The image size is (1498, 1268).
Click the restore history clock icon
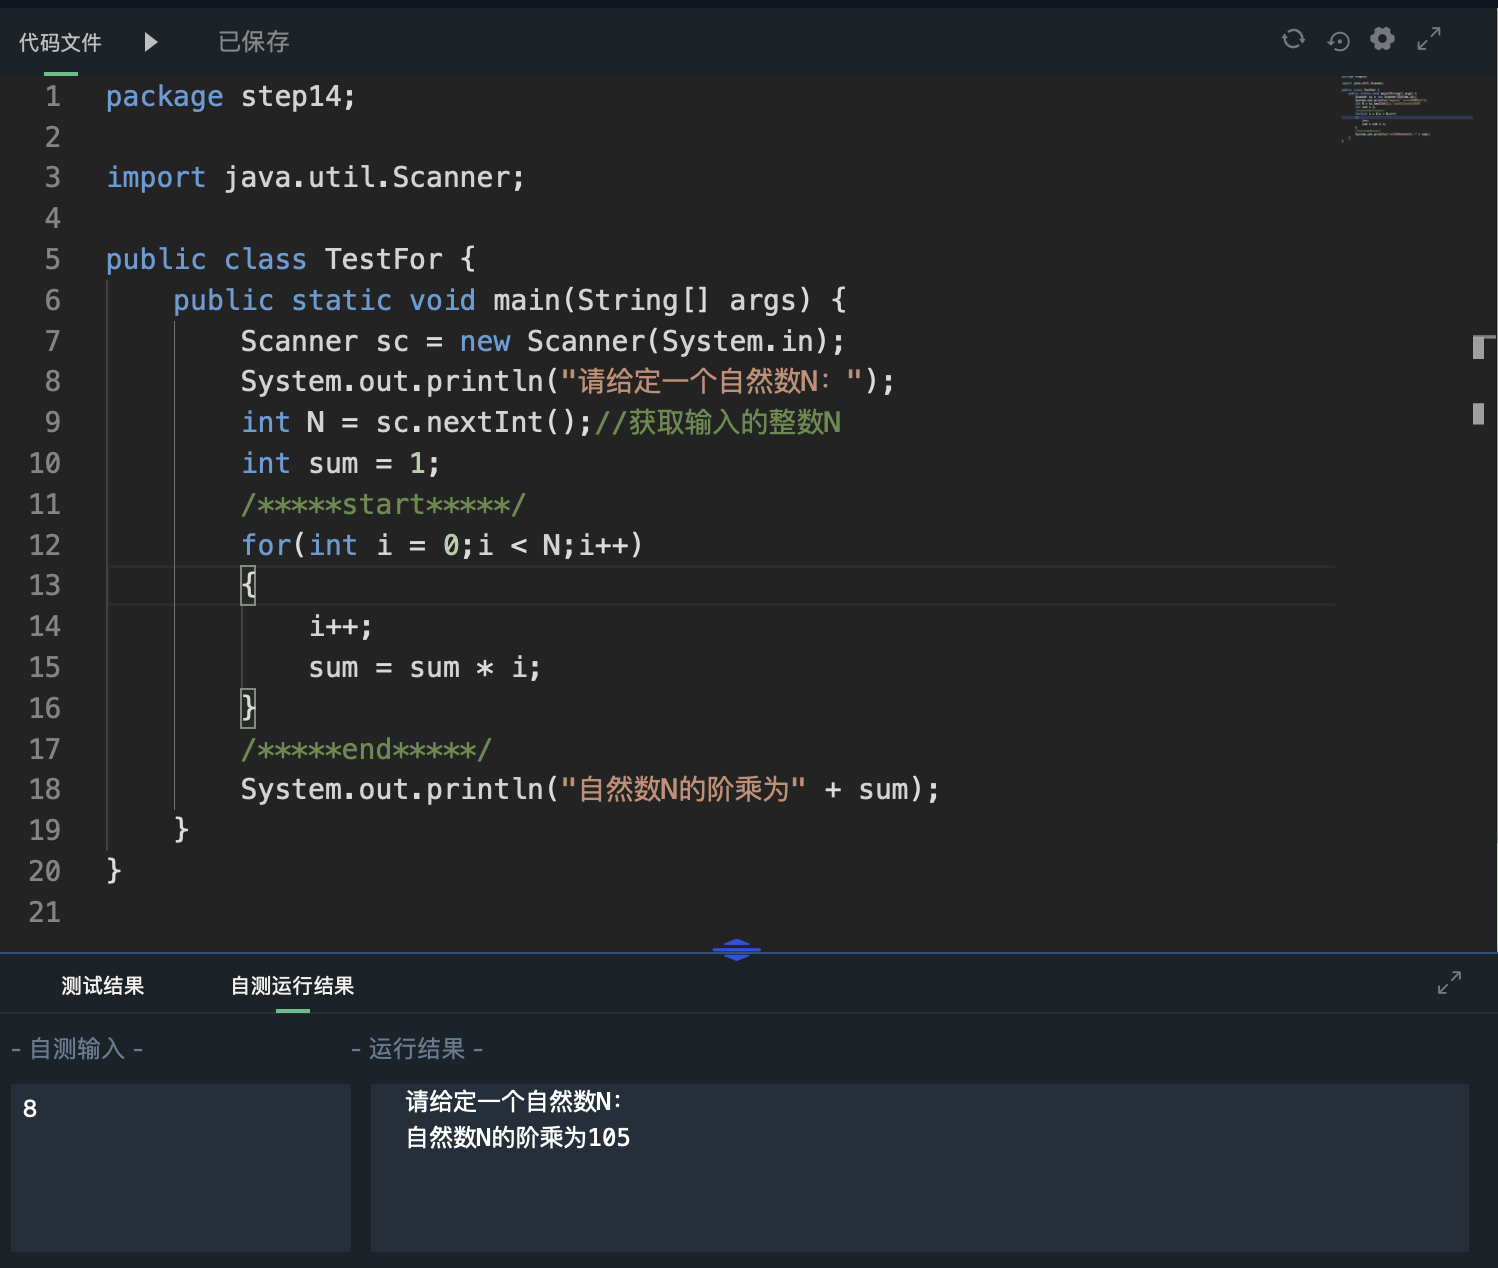tap(1338, 41)
